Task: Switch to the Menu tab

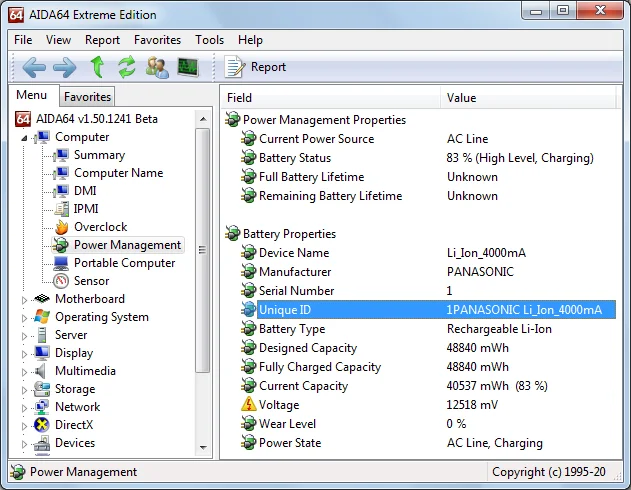Action: [x=31, y=95]
